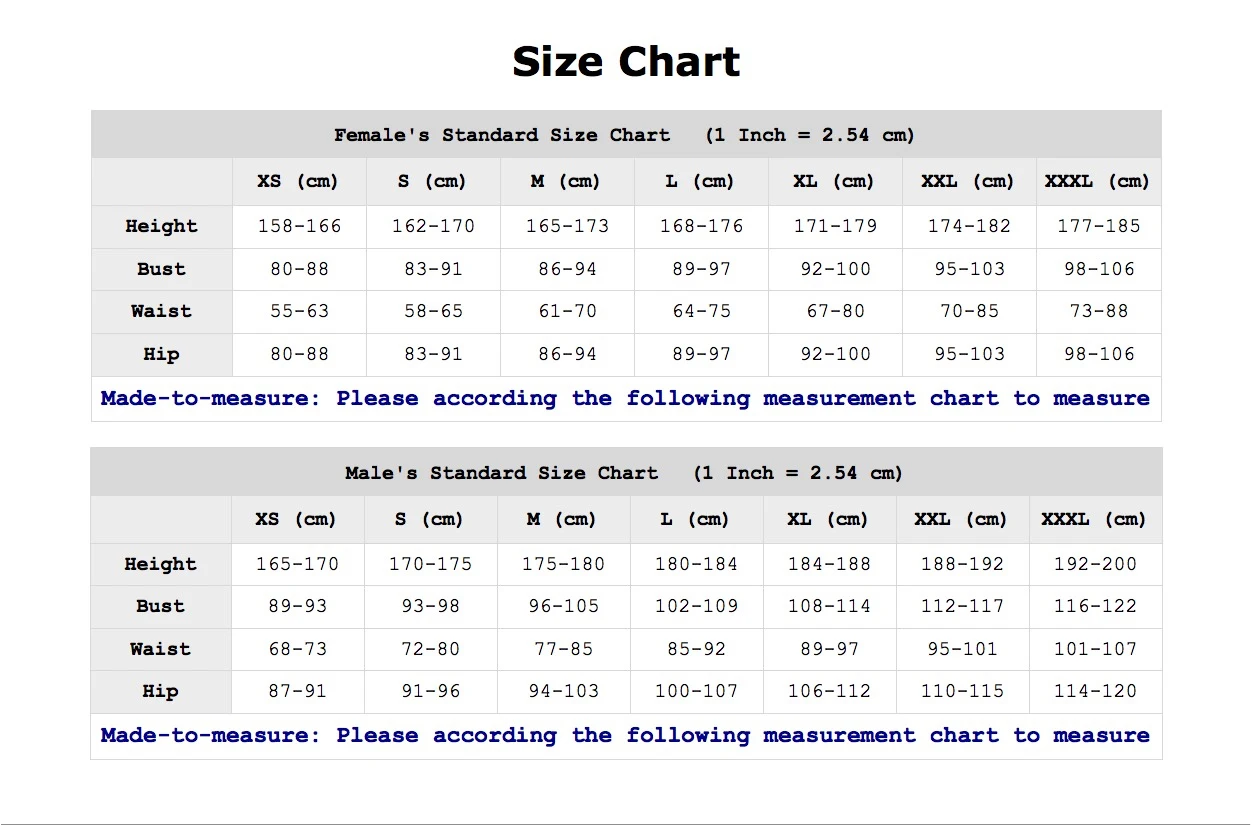The height and width of the screenshot is (825, 1252).
Task: Click the Size Chart heading
Action: click(626, 62)
